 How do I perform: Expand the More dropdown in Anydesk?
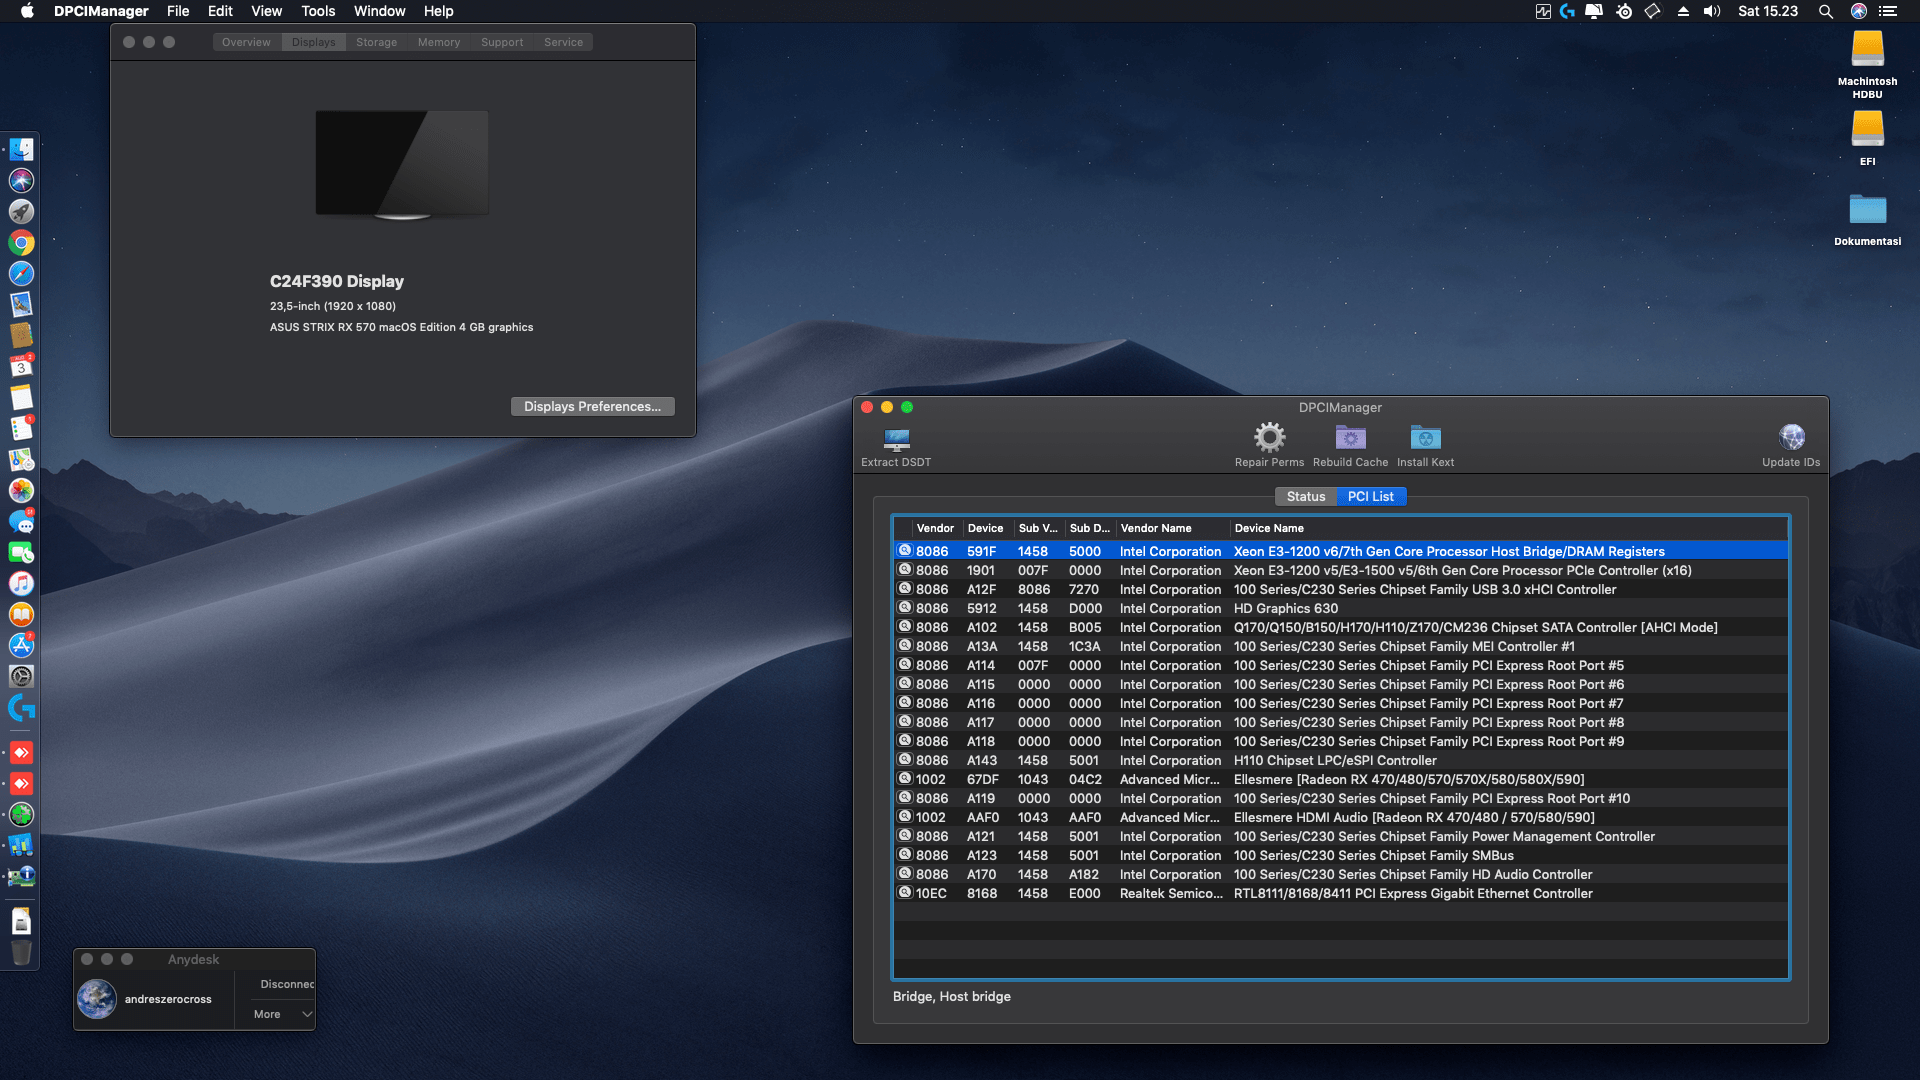(284, 1014)
